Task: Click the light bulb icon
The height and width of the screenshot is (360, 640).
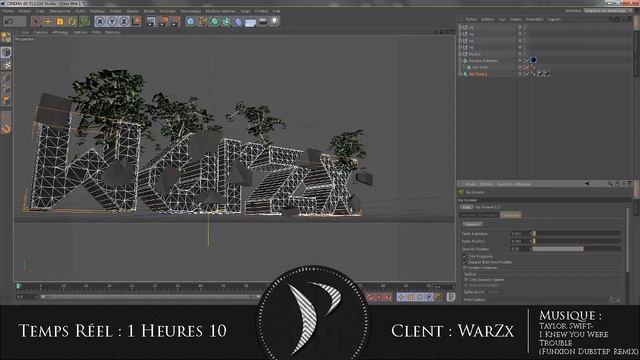Action: point(275,21)
